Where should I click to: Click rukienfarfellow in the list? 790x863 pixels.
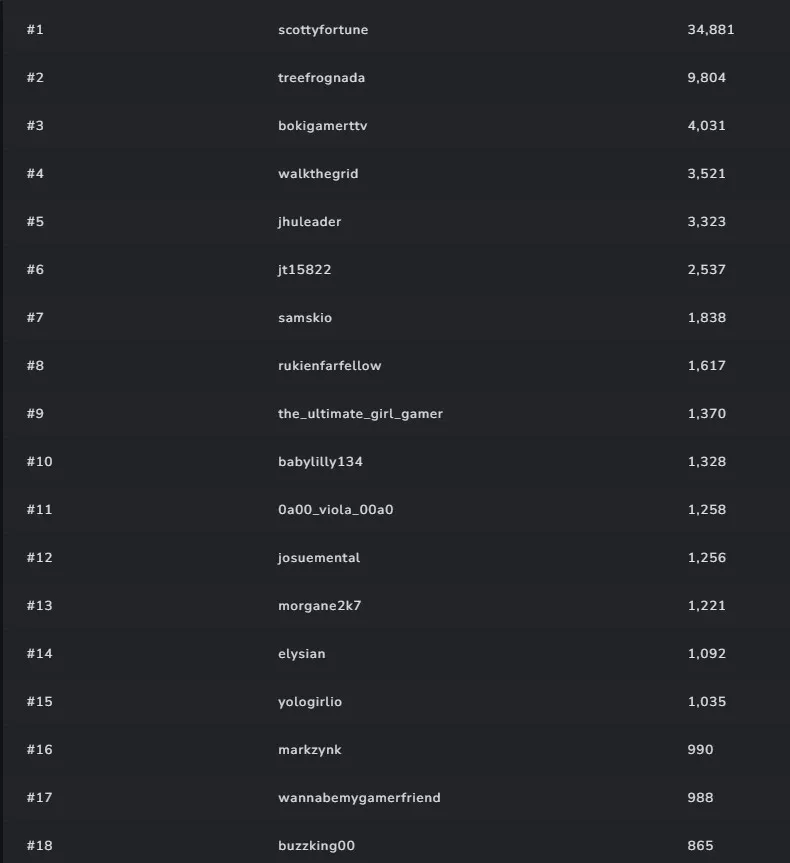tap(329, 366)
